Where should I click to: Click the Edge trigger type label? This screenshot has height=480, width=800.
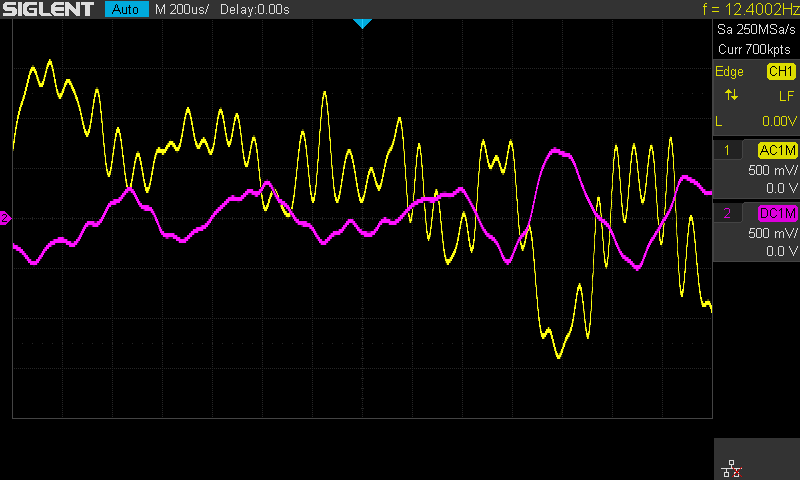point(729,71)
